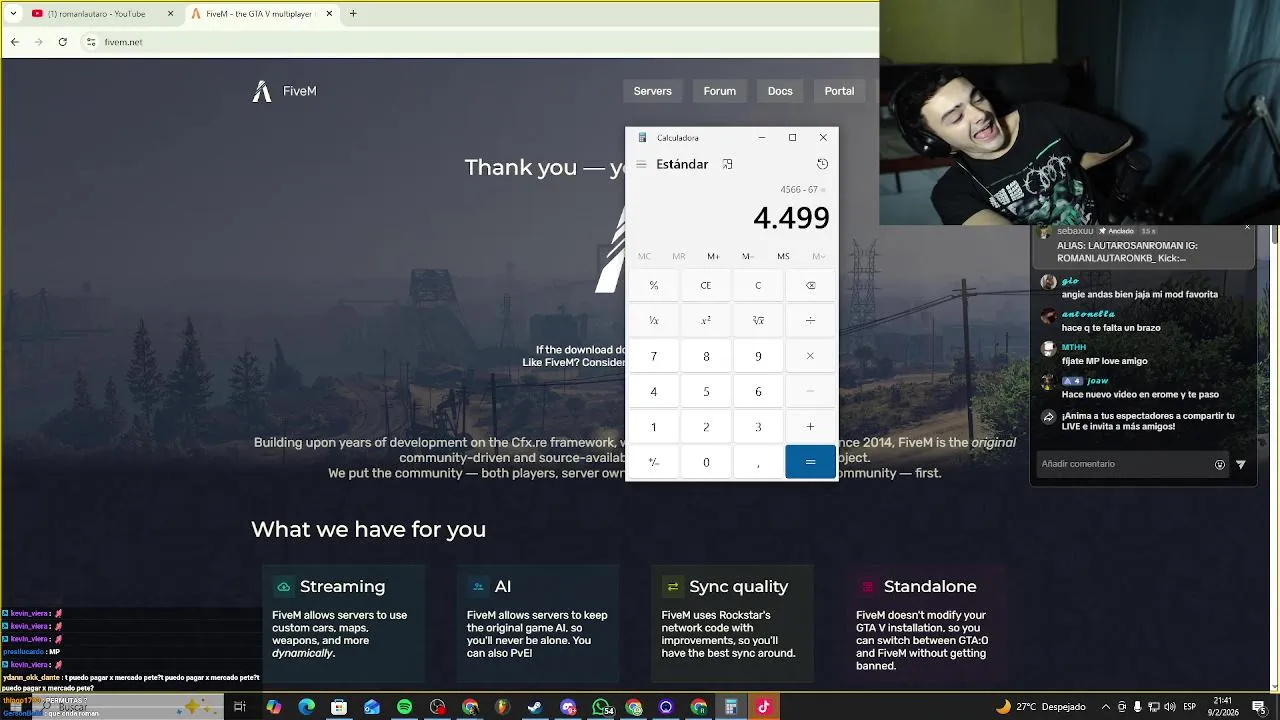Screen dimensions: 1280x720
Task: Click the CE key in Calculator
Action: click(705, 285)
